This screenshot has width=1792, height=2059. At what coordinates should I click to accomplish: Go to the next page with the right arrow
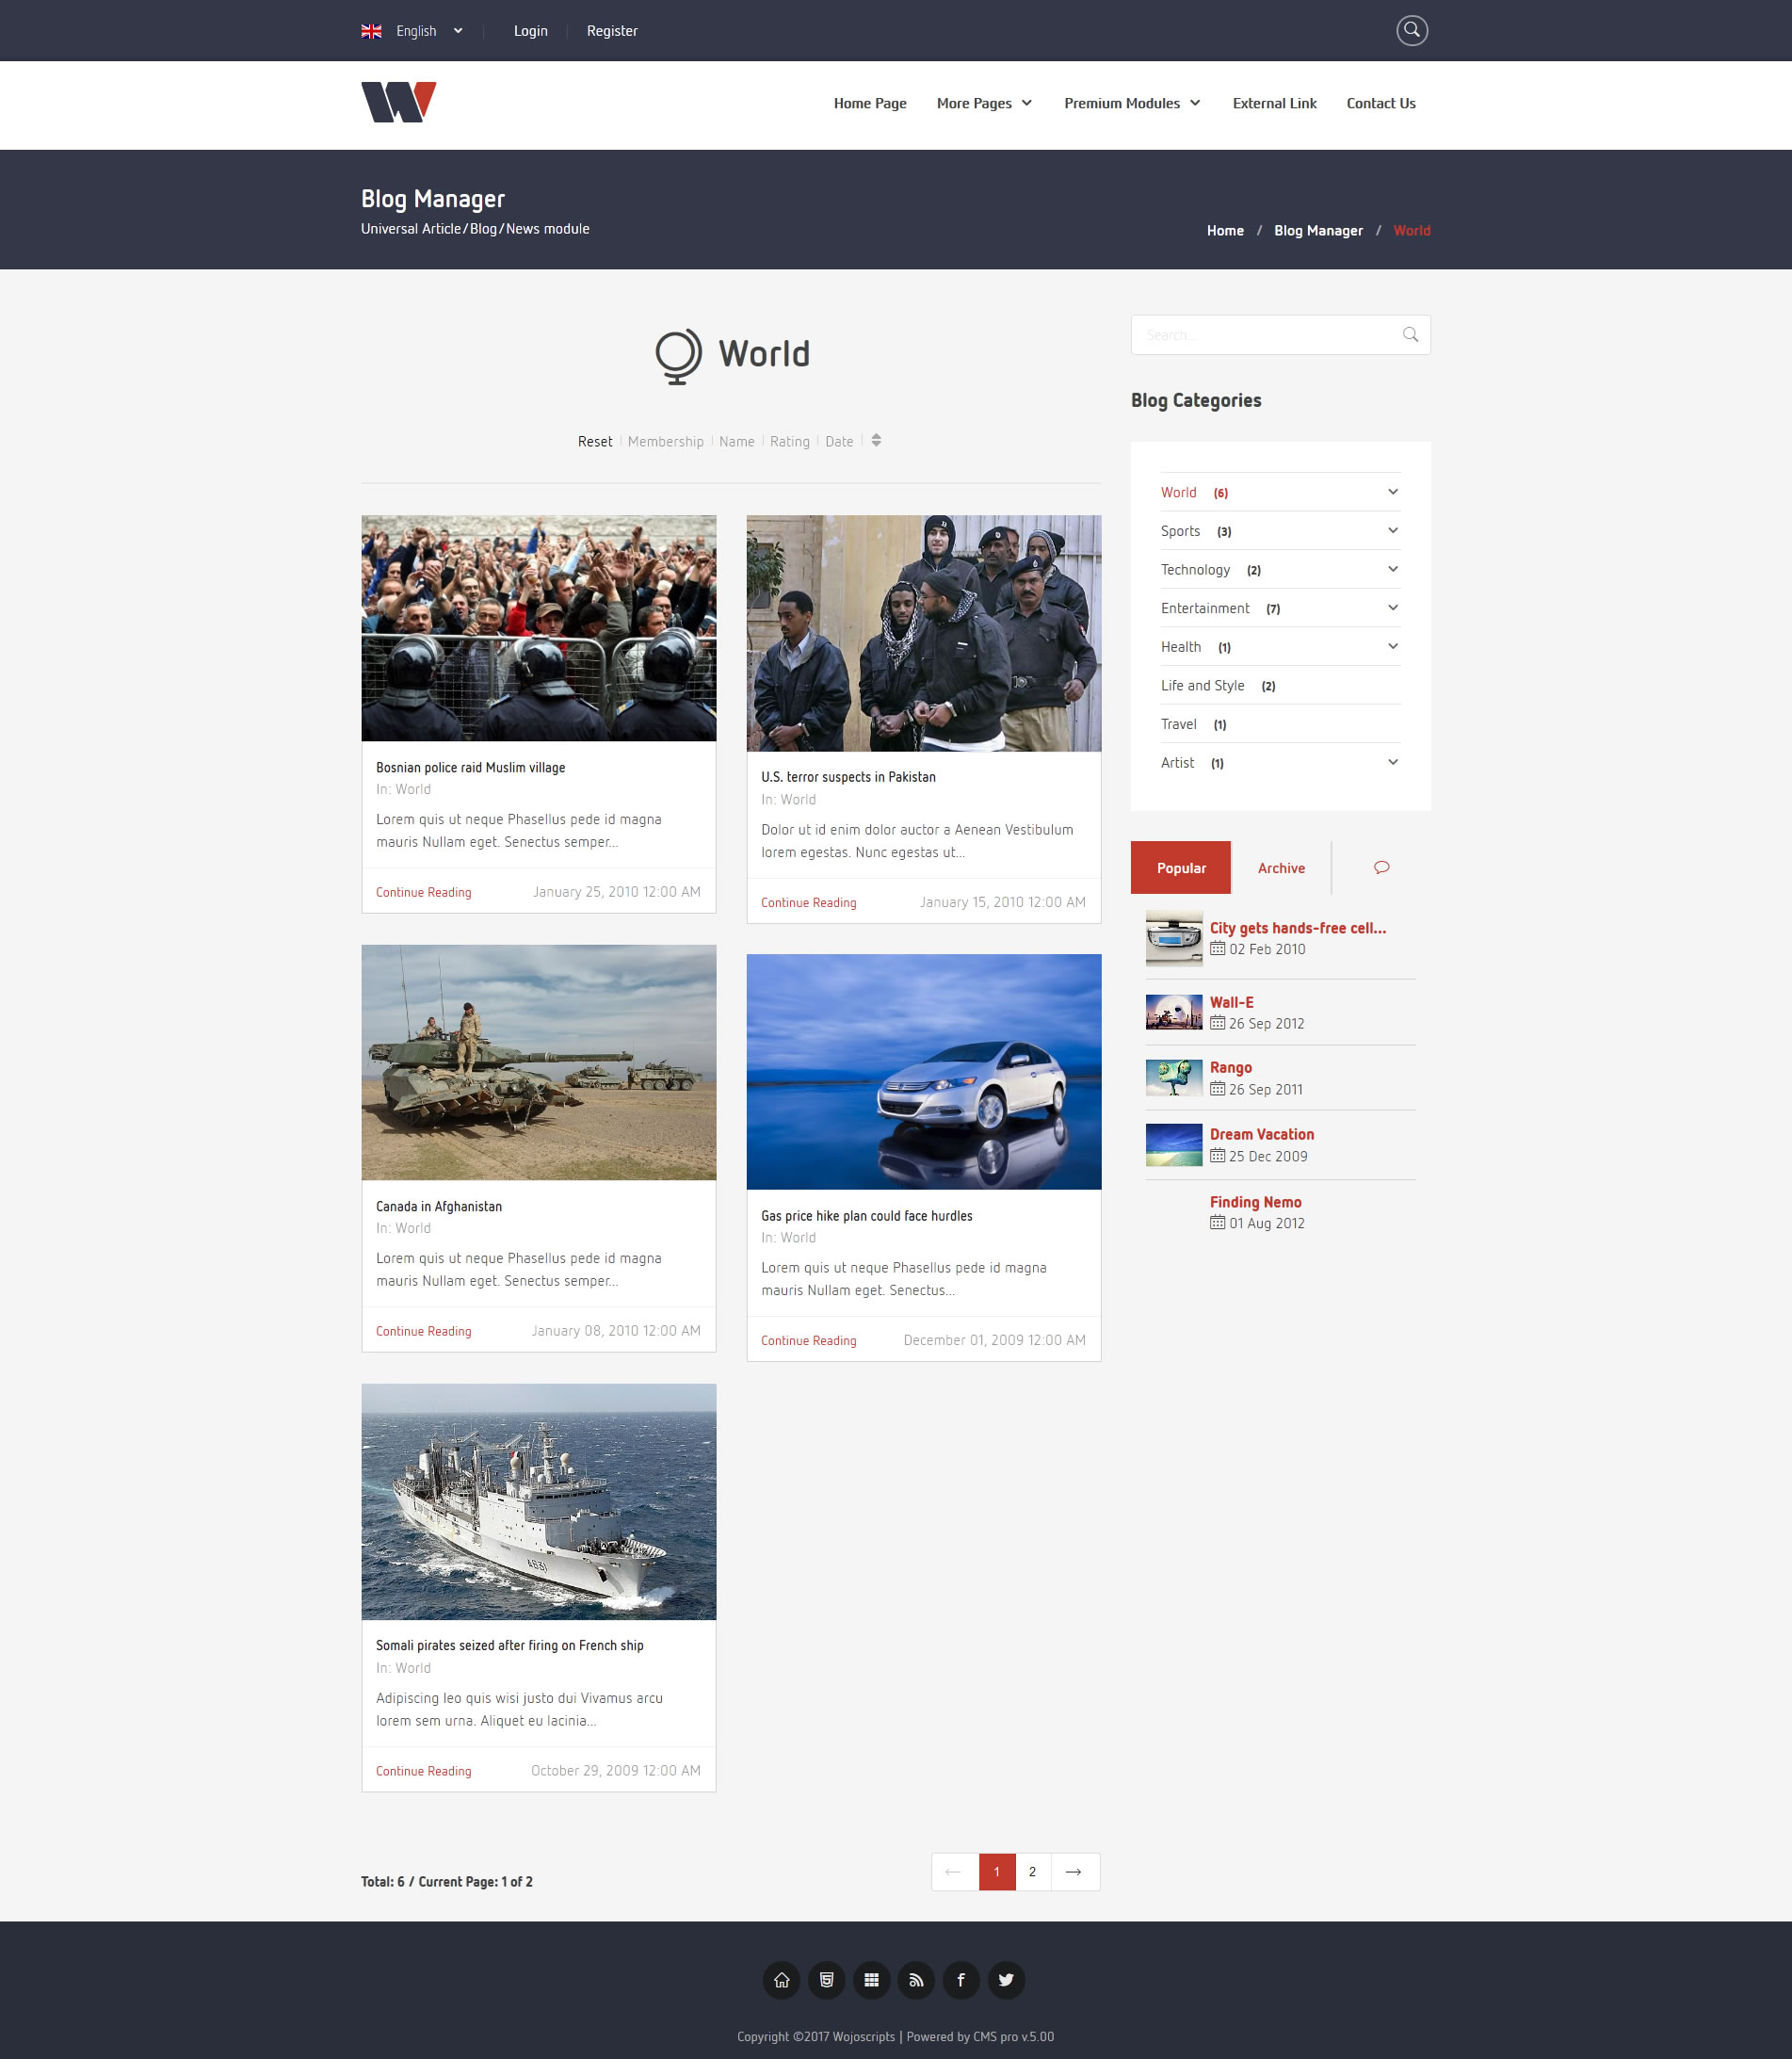point(1074,1872)
